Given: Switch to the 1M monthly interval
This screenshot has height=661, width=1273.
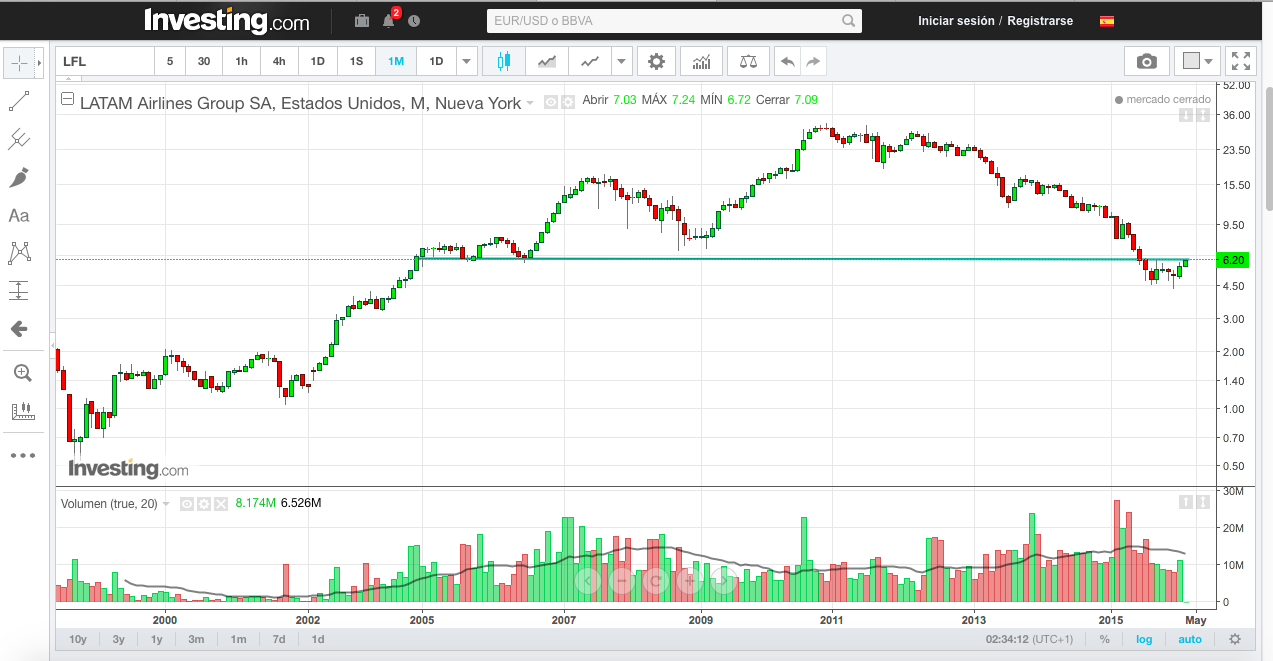Looking at the screenshot, I should pos(396,61).
